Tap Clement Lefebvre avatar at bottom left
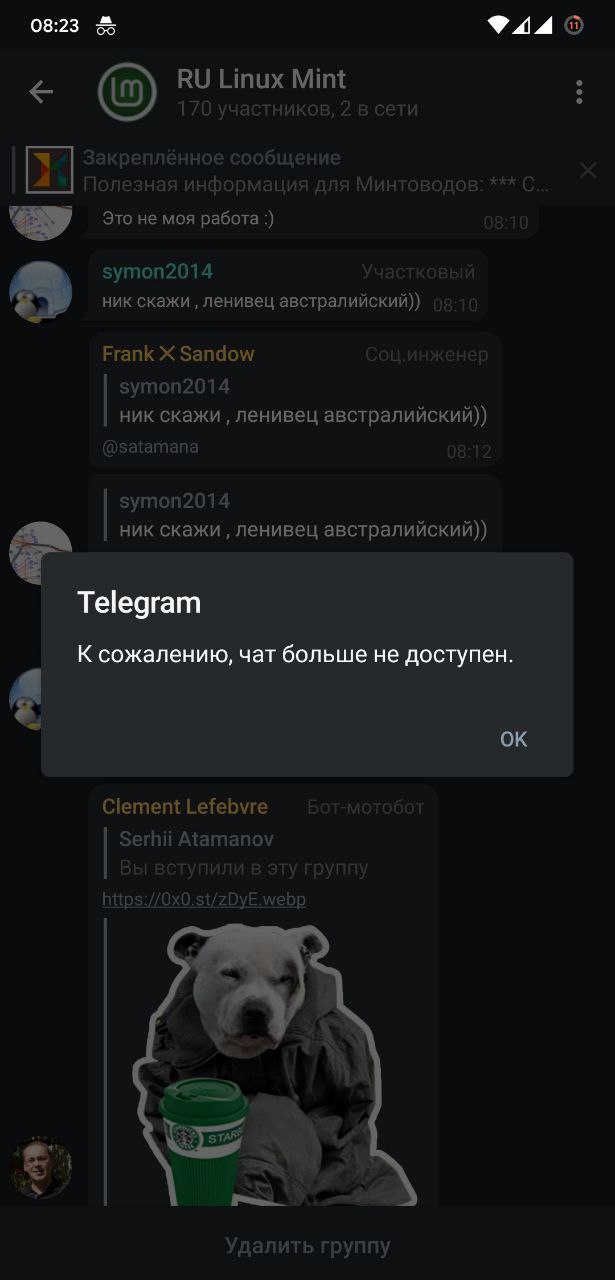This screenshot has width=615, height=1280. pos(41,1167)
